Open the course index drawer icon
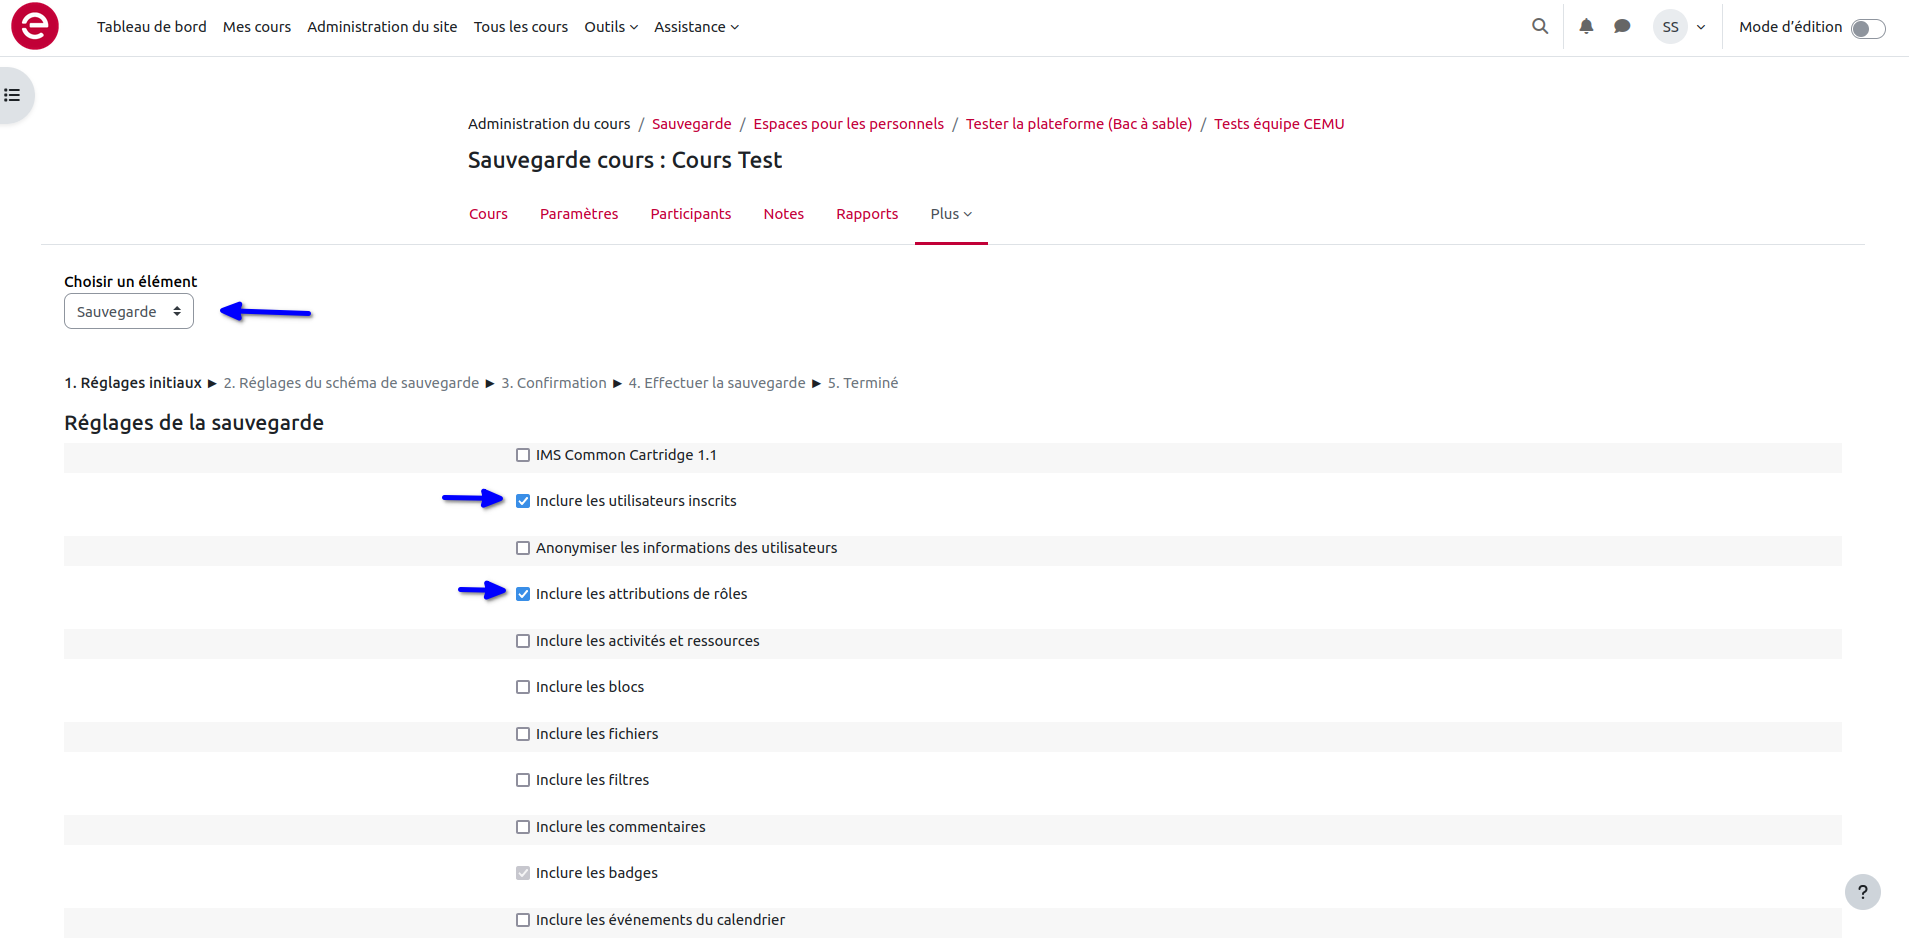Viewport: 1909px width, 941px height. pyautogui.click(x=13, y=95)
